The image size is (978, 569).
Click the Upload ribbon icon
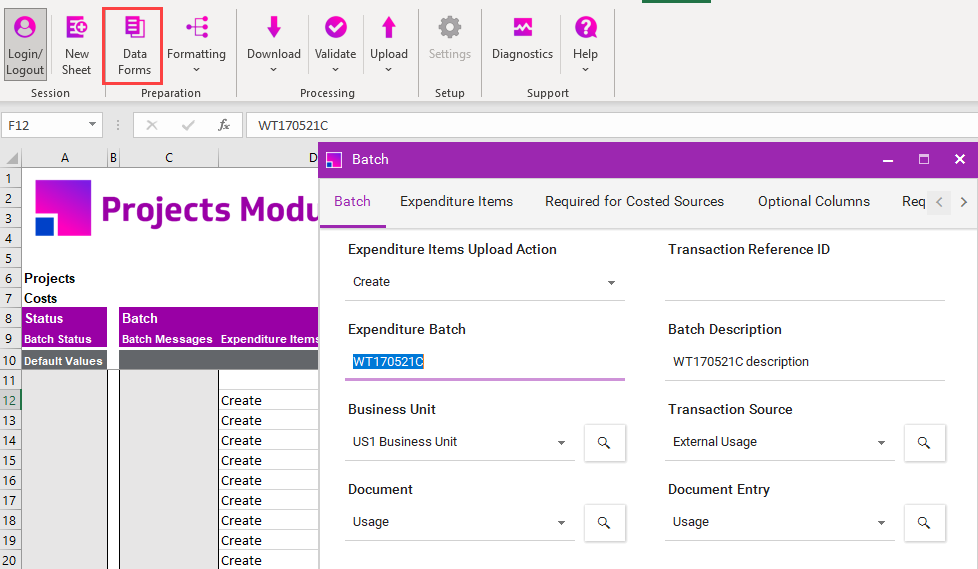coord(389,27)
